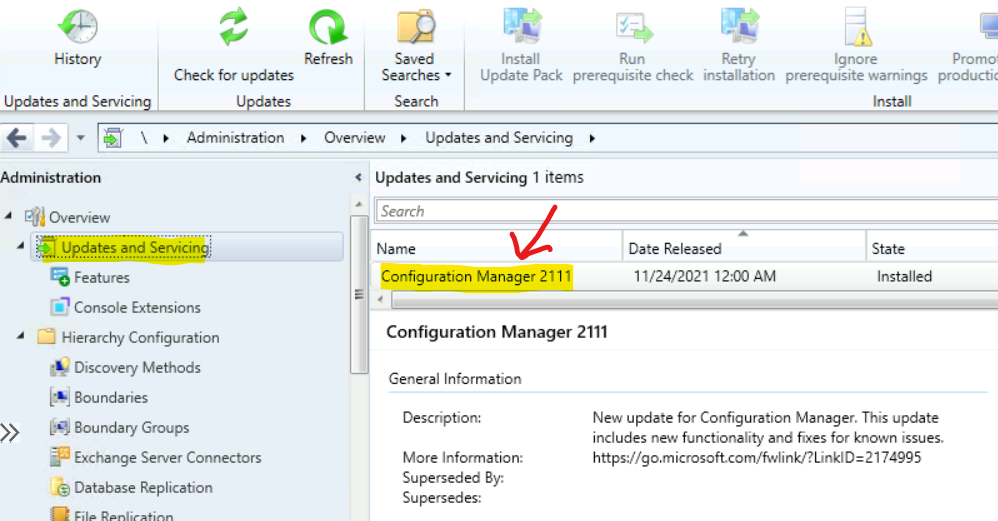Open Saved Searches in ribbon
The height and width of the screenshot is (521, 998).
(x=416, y=45)
